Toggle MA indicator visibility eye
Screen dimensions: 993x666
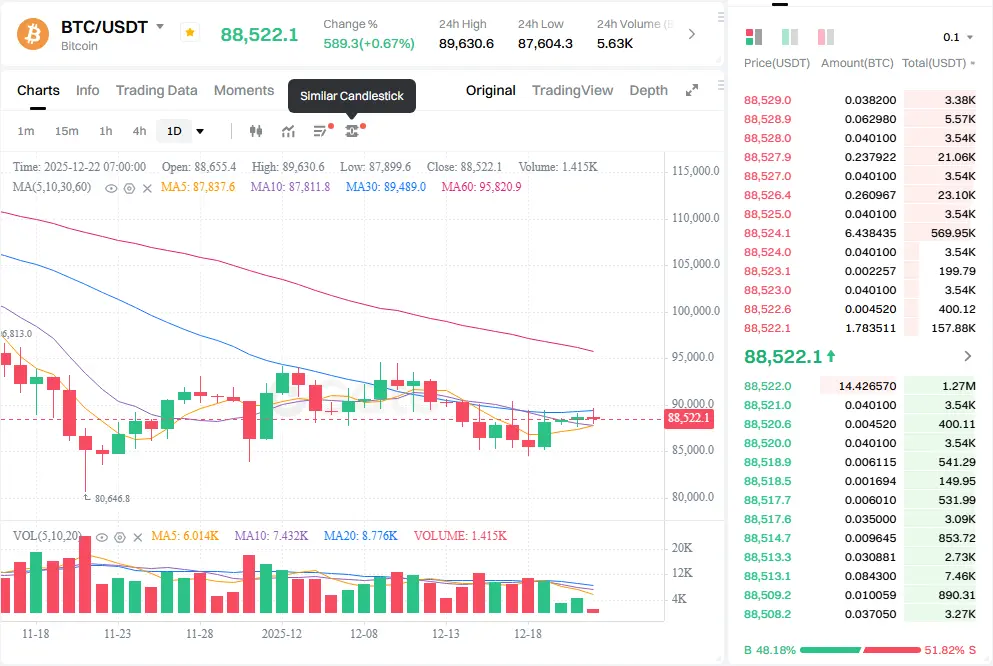click(x=111, y=188)
